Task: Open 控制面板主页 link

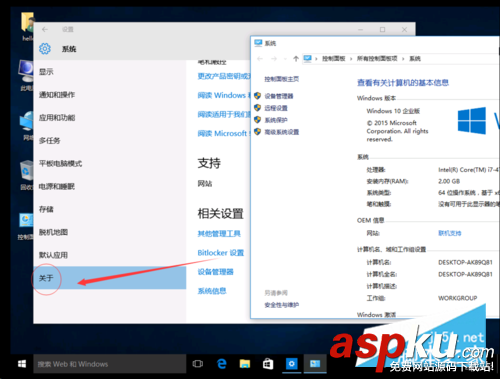Action: [x=282, y=79]
